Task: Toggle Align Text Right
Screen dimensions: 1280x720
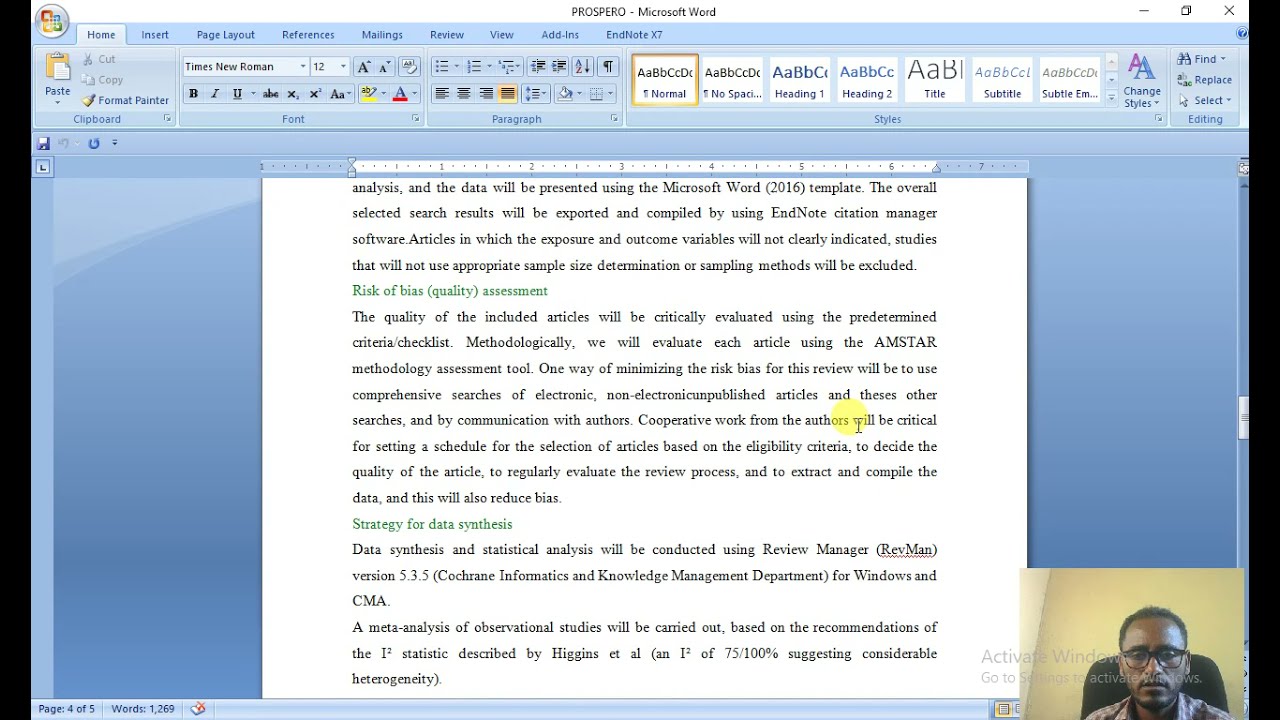Action: 486,94
